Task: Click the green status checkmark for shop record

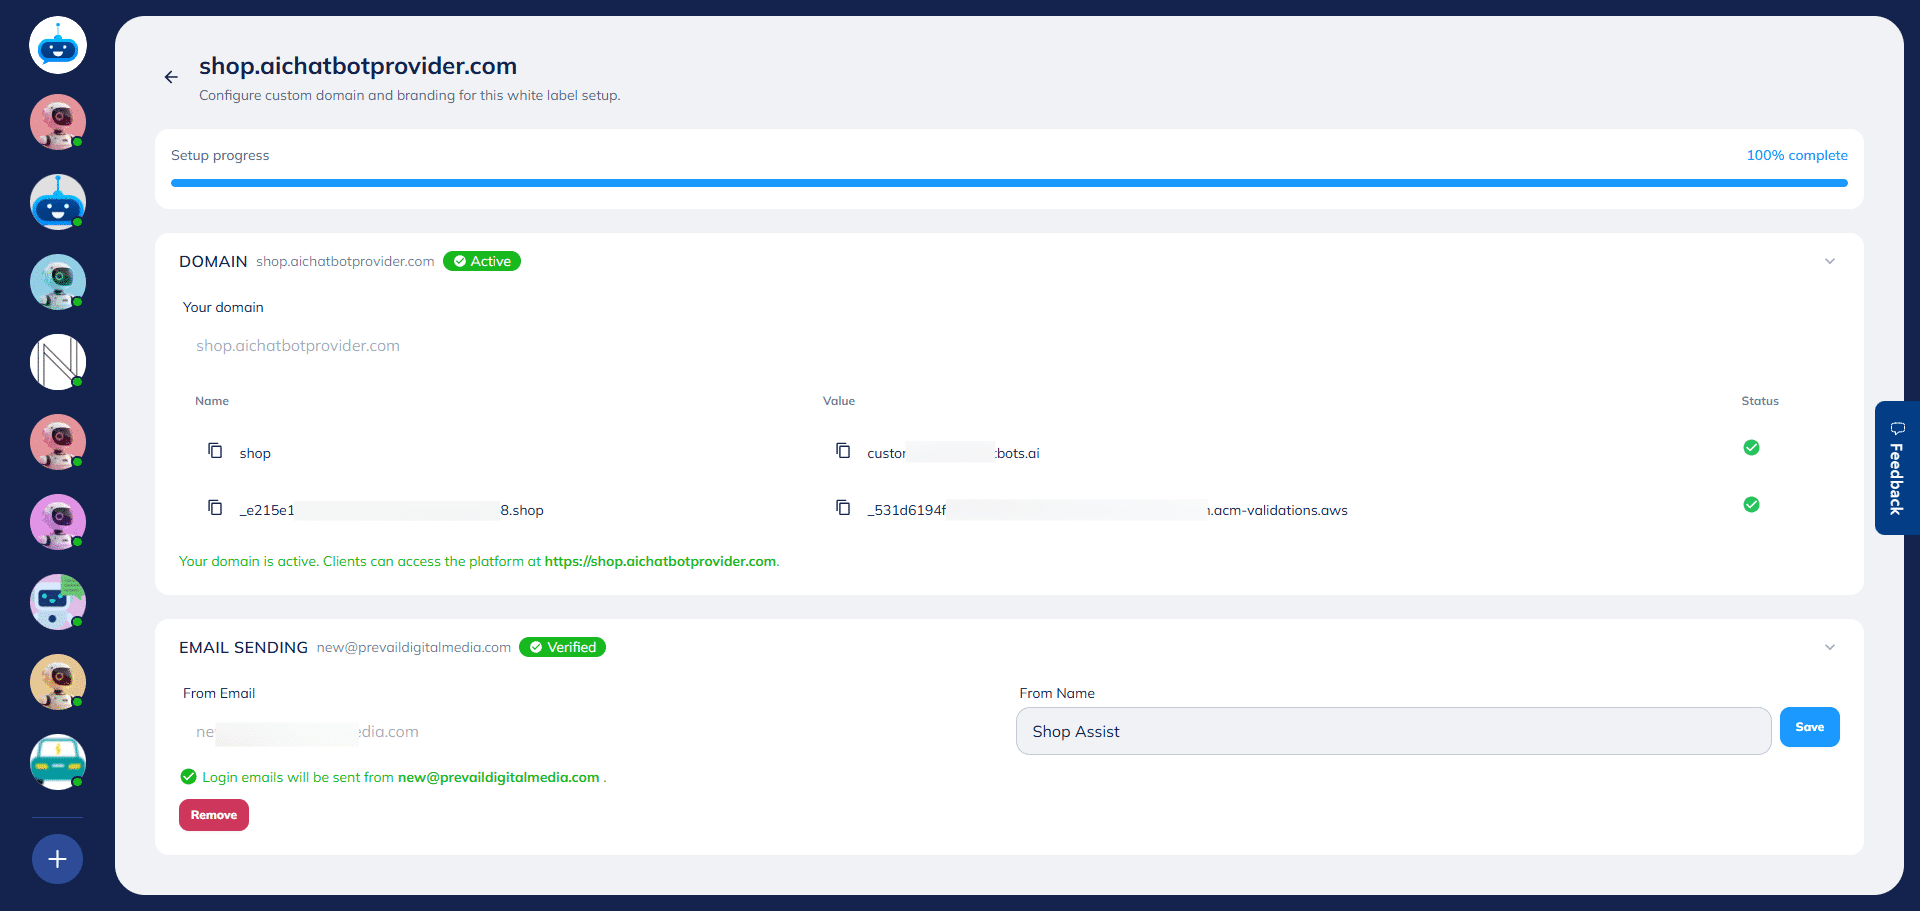Action: 1751,447
